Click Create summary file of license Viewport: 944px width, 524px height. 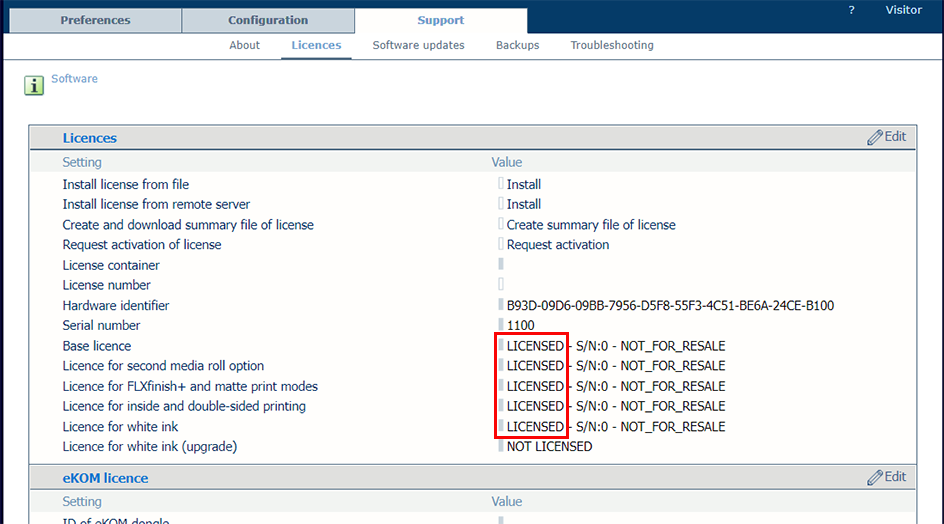(590, 225)
